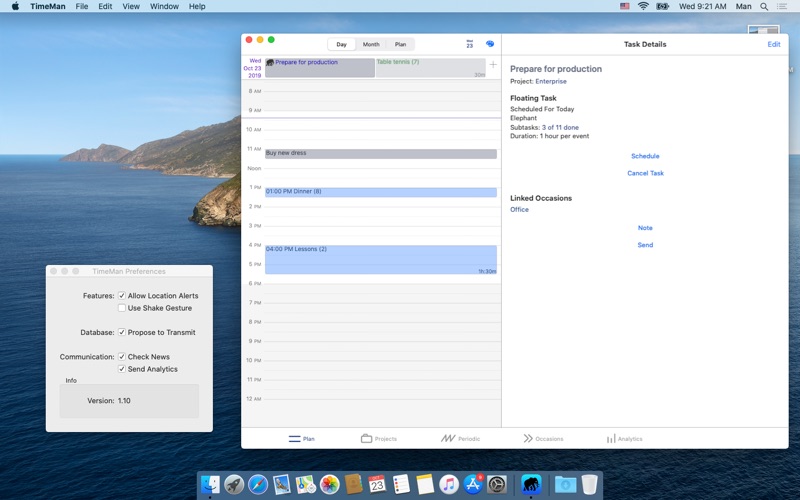Enable Use Shake Gesture checkbox
The width and height of the screenshot is (800, 500).
[122, 308]
